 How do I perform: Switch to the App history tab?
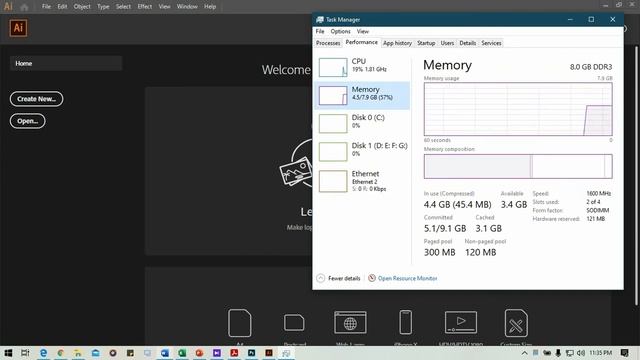tap(398, 43)
